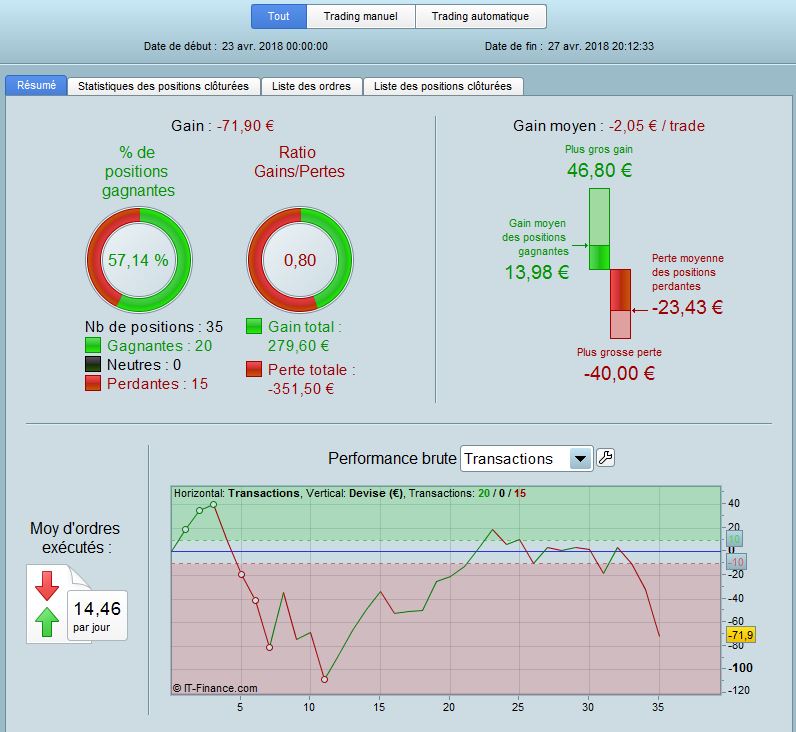Click Gagnantes : 20 label
796x732 pixels.
point(159,346)
